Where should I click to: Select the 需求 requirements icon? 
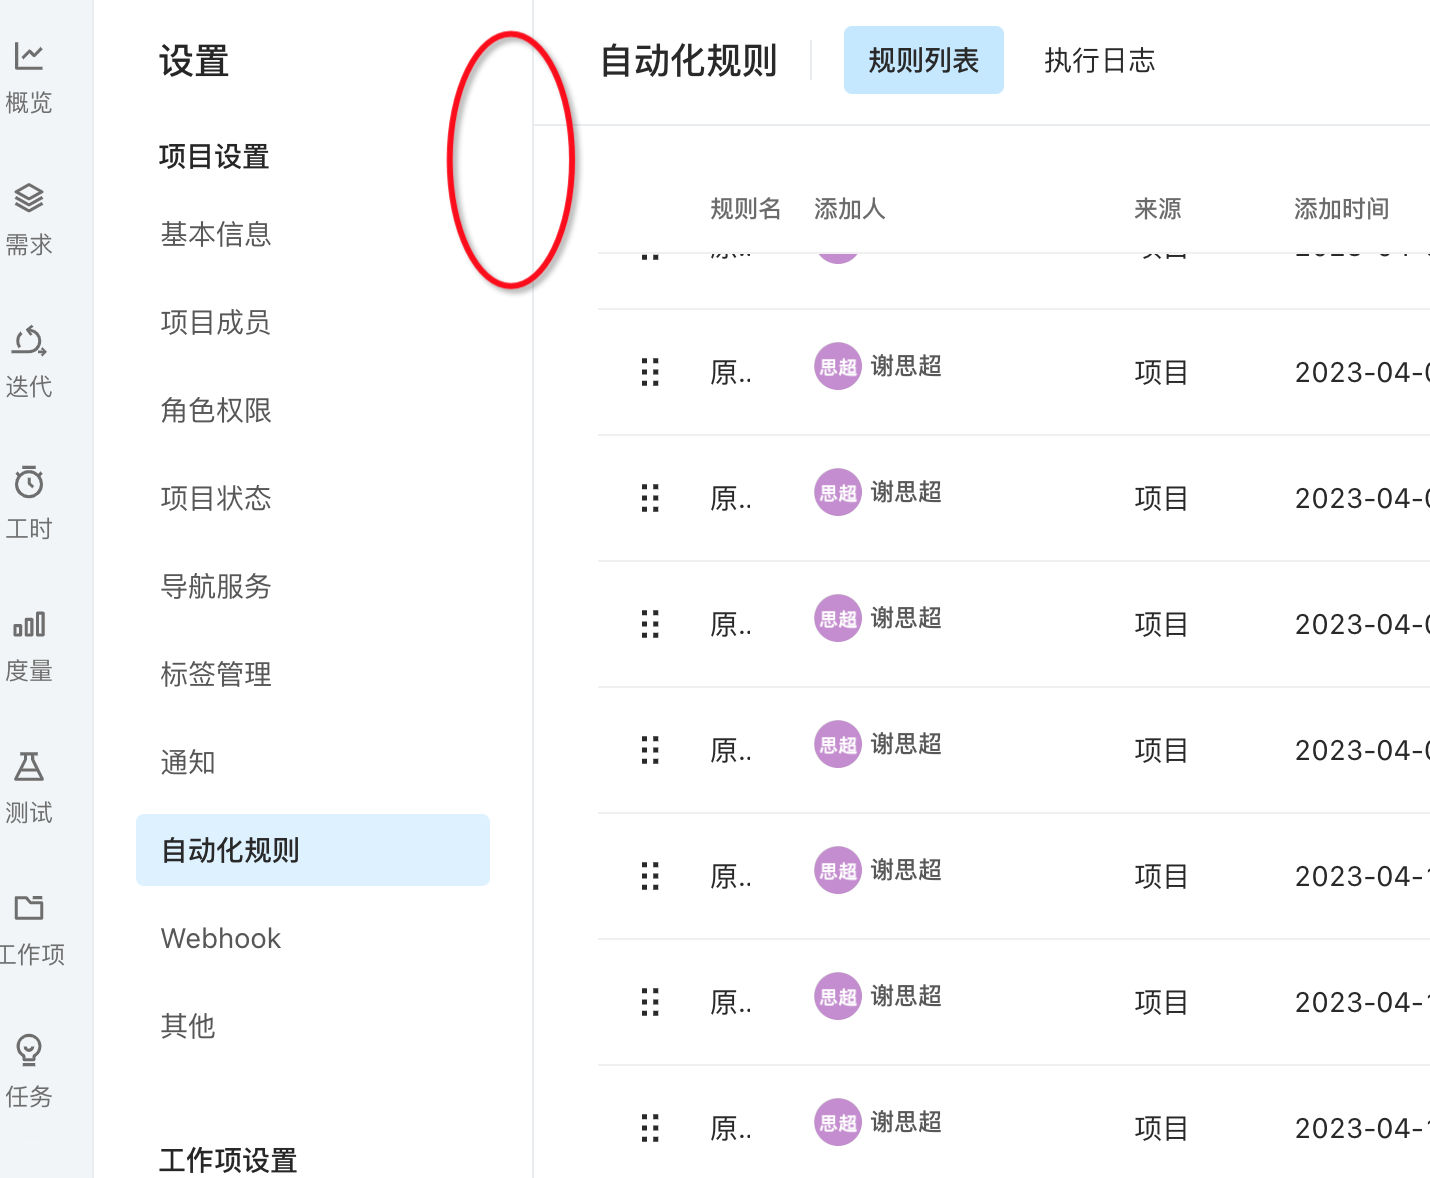29,197
